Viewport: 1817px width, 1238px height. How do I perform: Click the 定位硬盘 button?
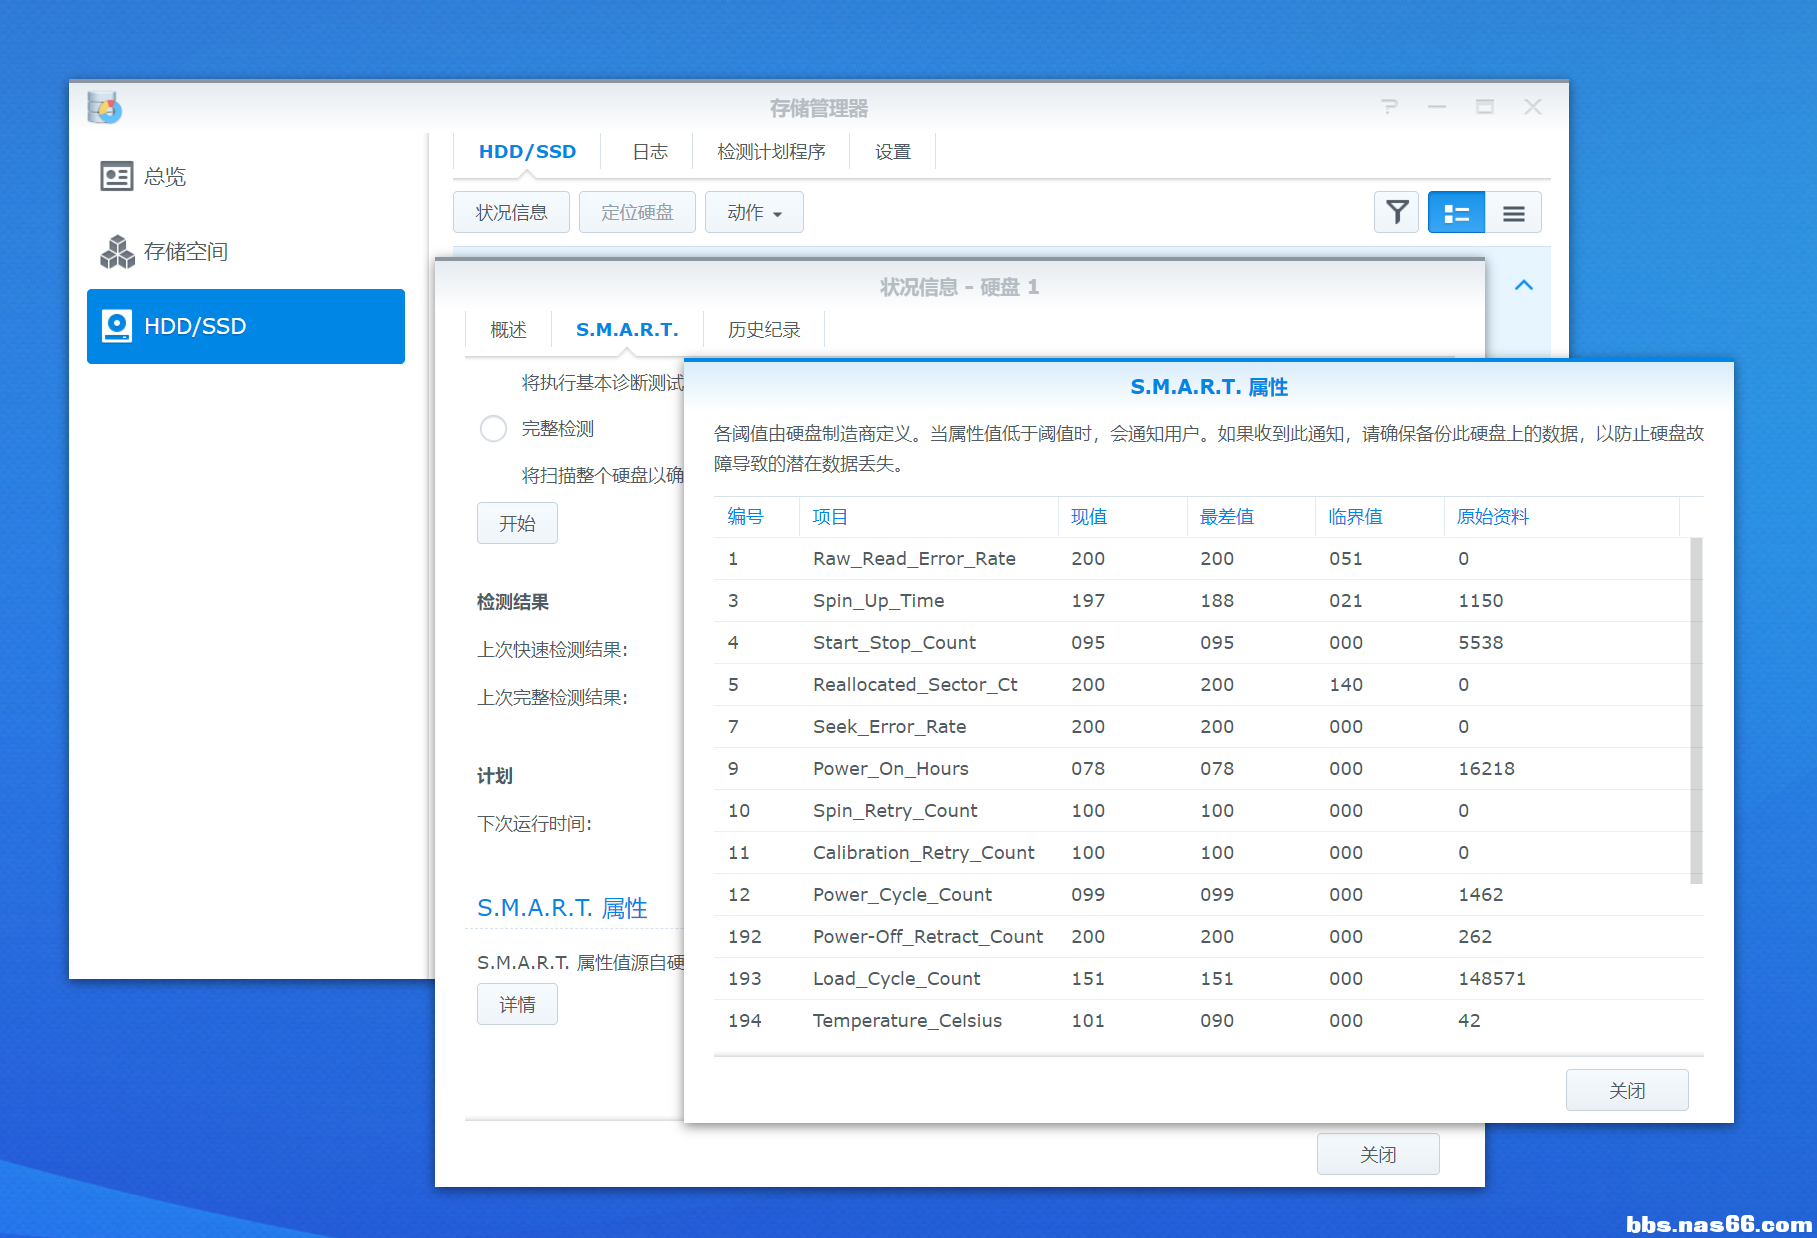point(637,212)
